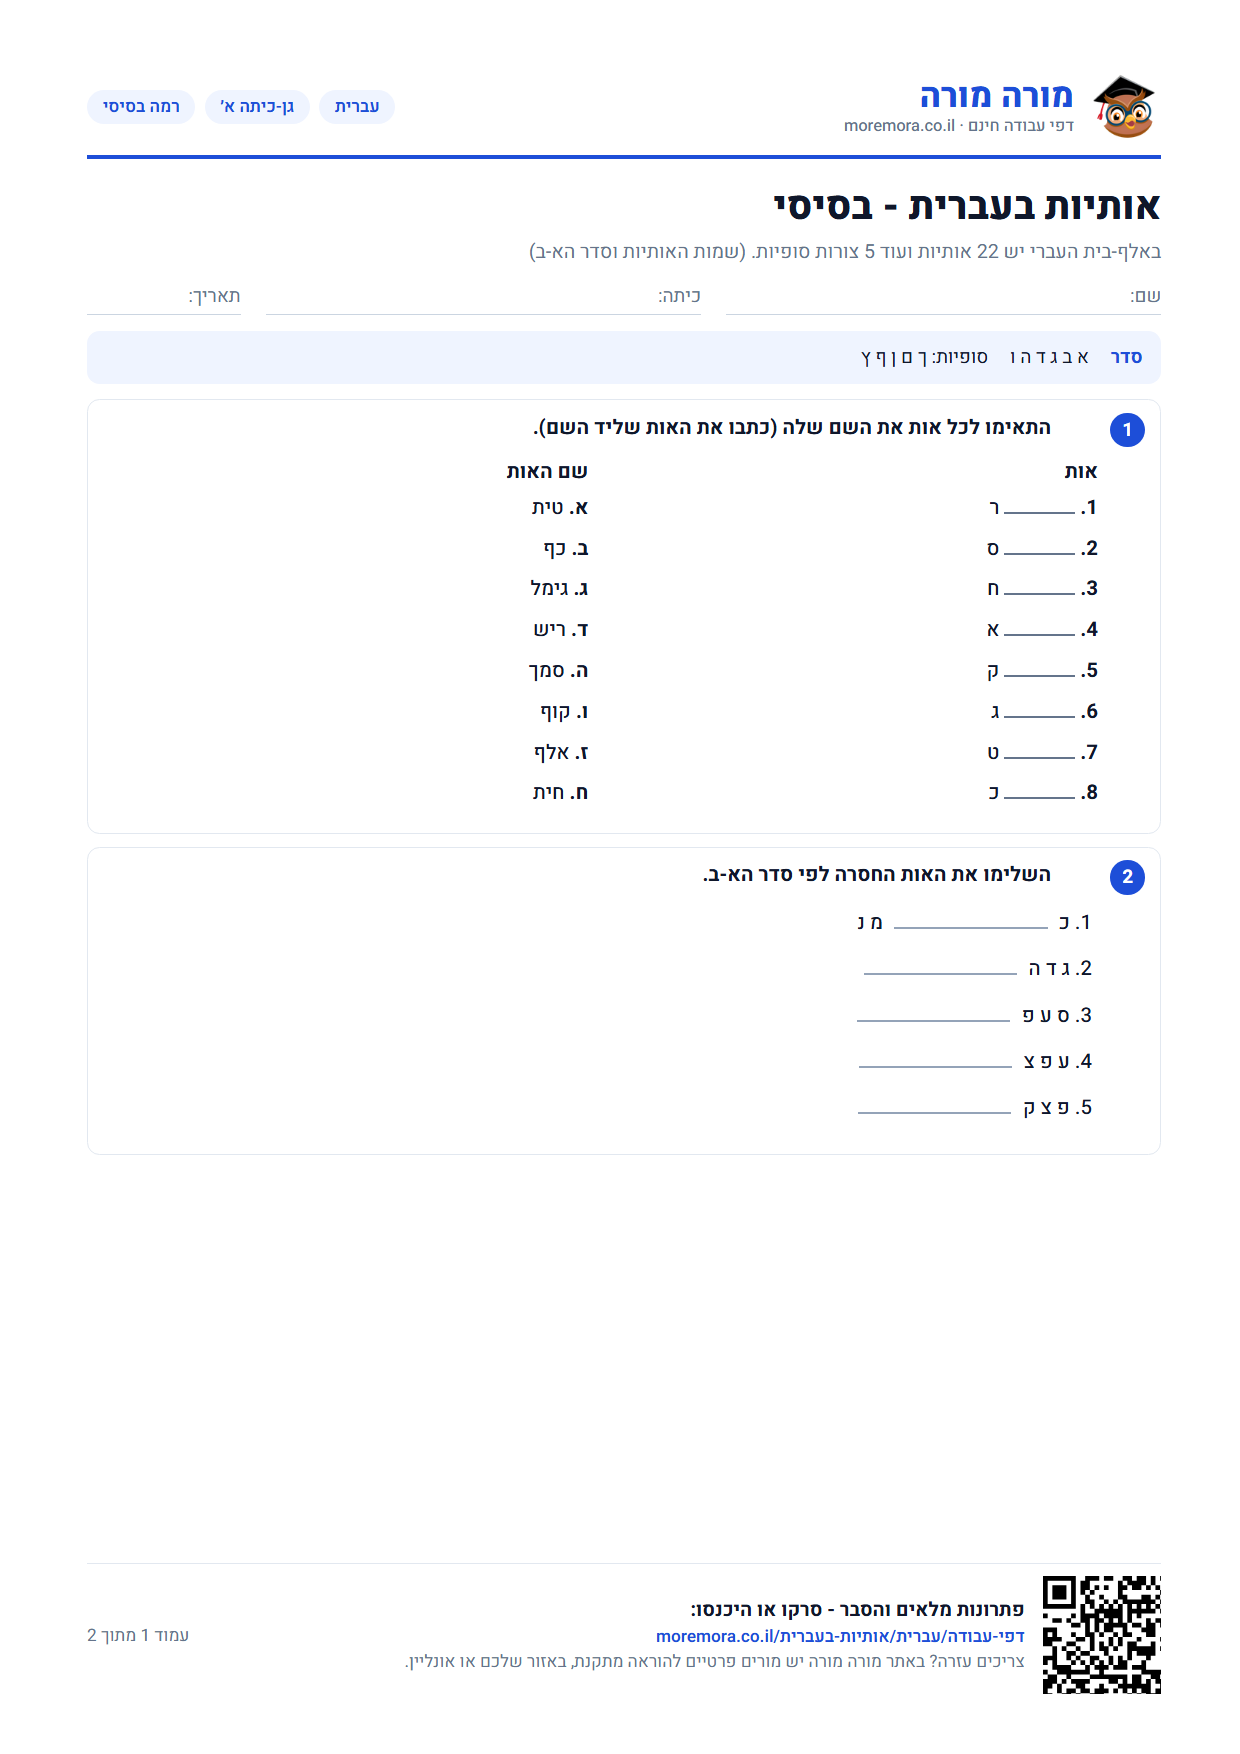Click the "סופיות:" final-letters label

point(960,357)
